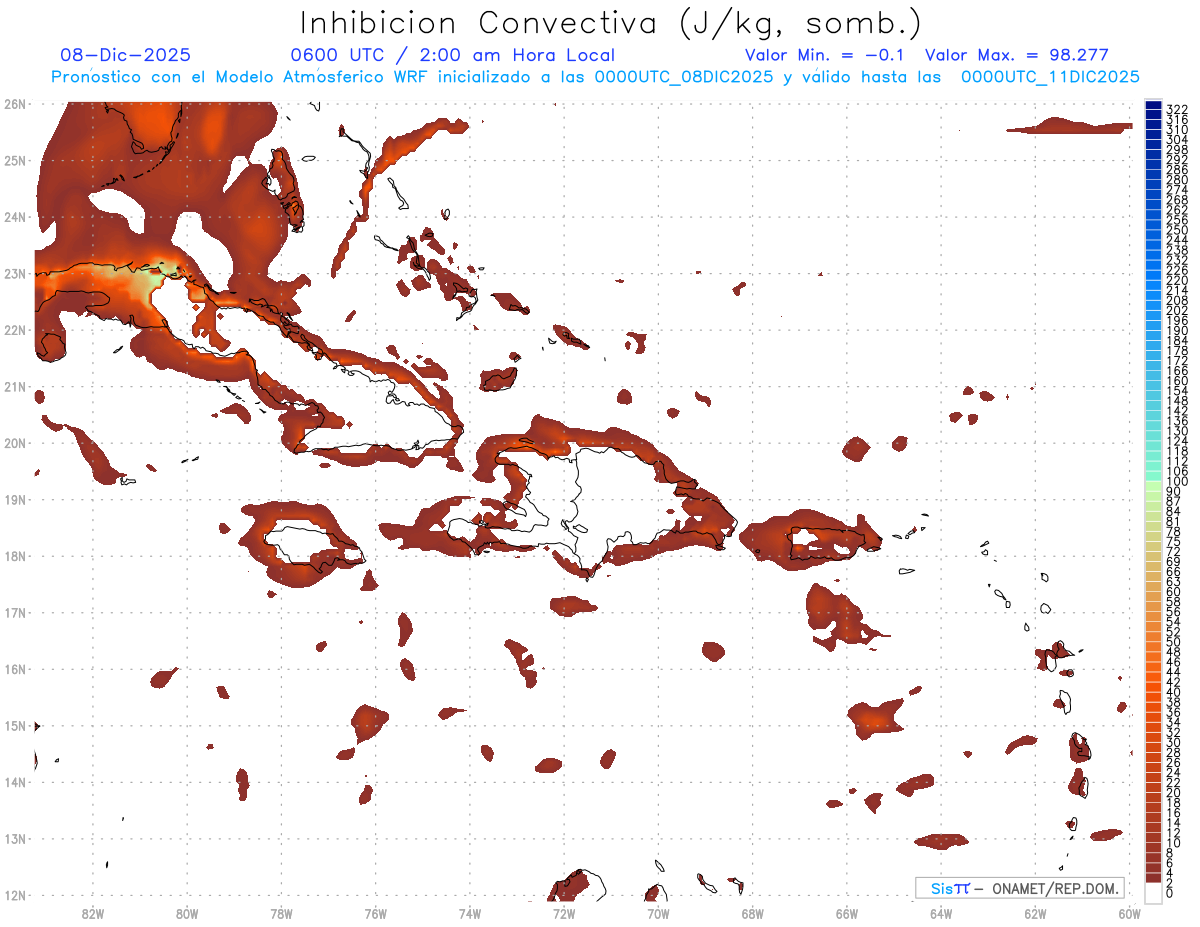Screen dimensions: 1200x927
Task: Click the "14N" latitude label
Action: click(15, 782)
